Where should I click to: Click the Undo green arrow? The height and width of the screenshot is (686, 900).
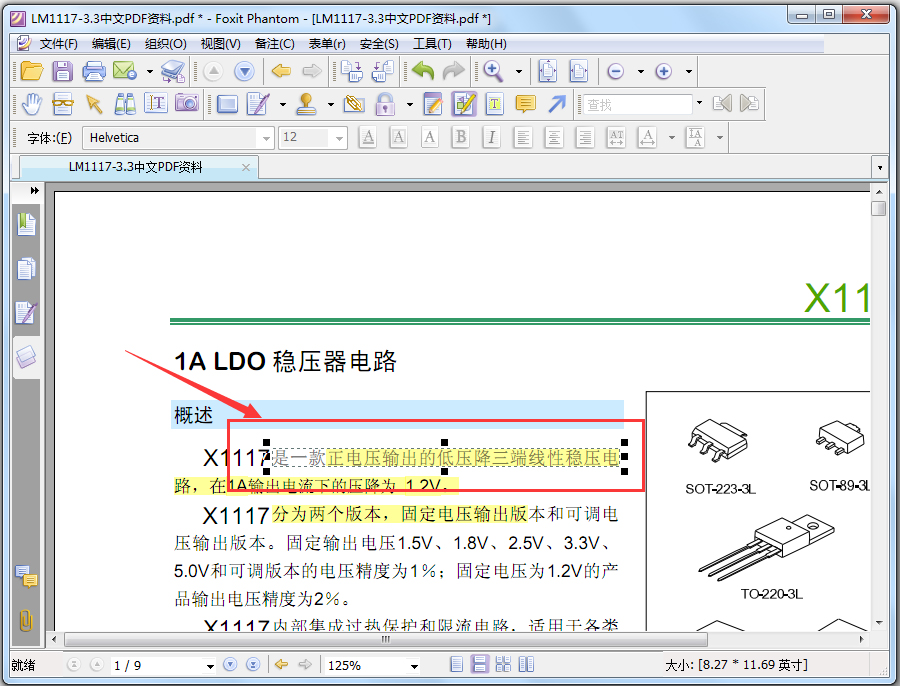[x=422, y=71]
